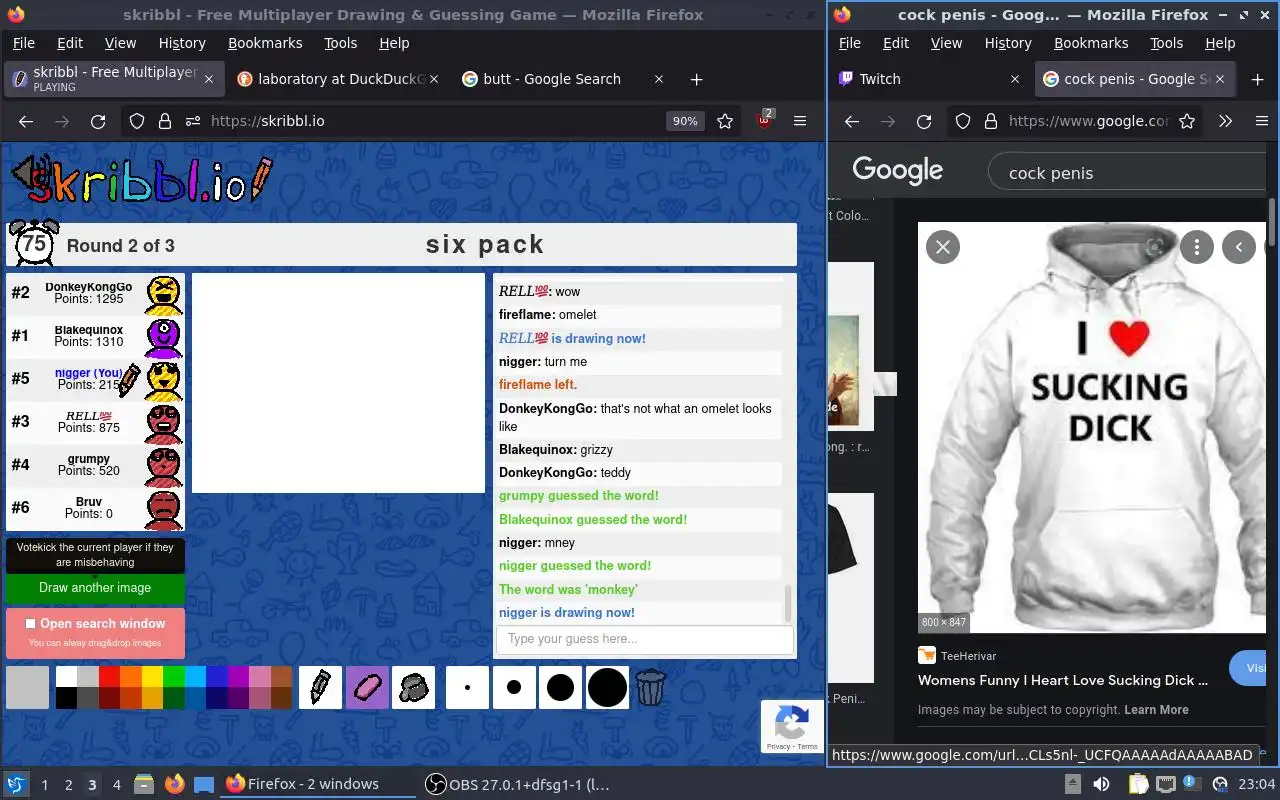Open the application launcher menu in taskbar
This screenshot has height=800, width=1280.
(16, 784)
